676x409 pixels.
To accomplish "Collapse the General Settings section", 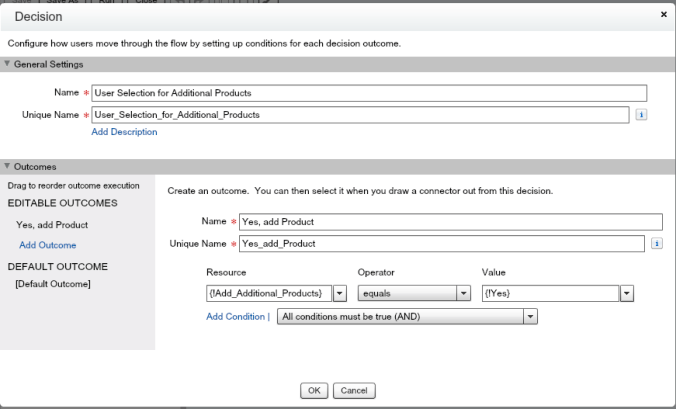I will (x=7, y=64).
